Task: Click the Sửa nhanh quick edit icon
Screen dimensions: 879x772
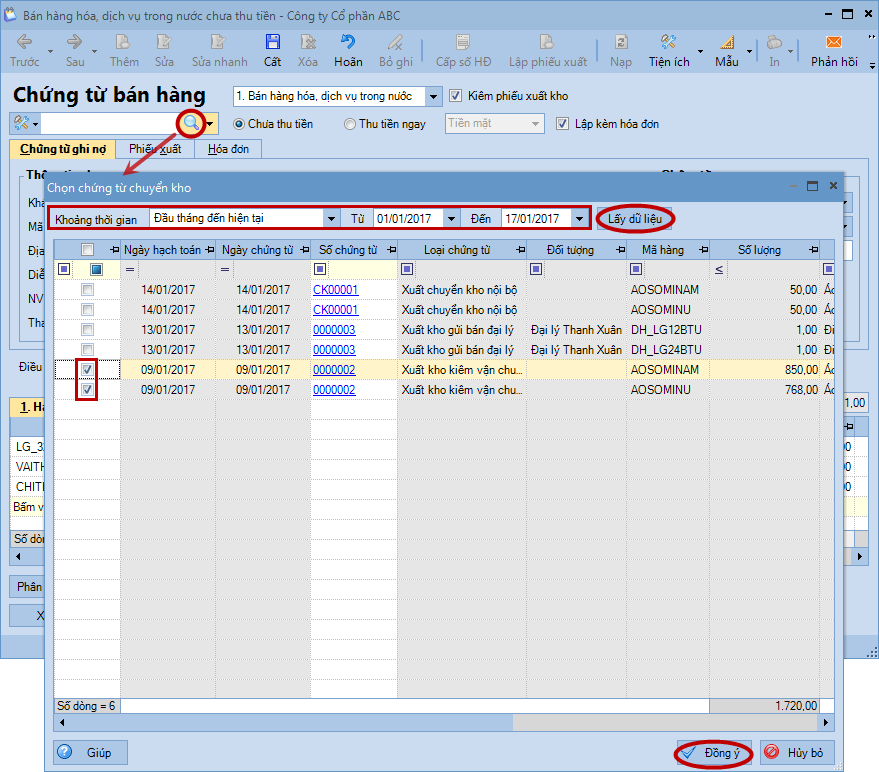Action: tap(218, 42)
